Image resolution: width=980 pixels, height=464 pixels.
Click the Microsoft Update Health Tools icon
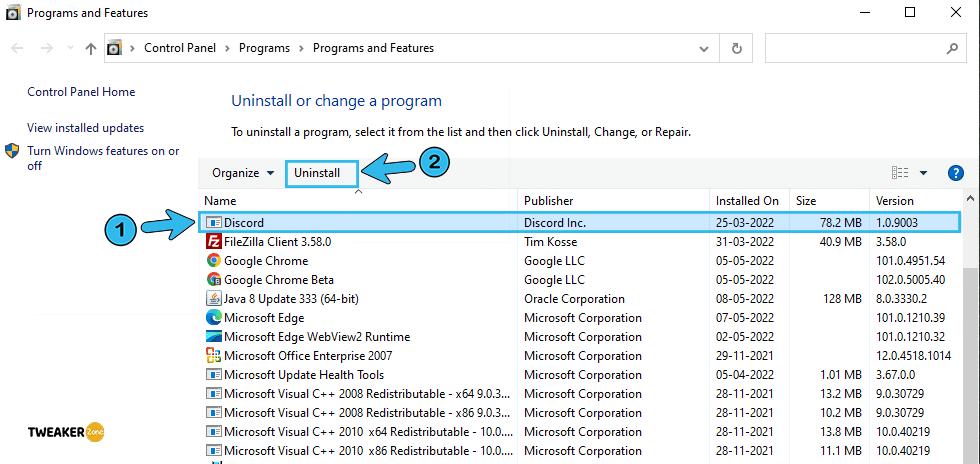[214, 375]
